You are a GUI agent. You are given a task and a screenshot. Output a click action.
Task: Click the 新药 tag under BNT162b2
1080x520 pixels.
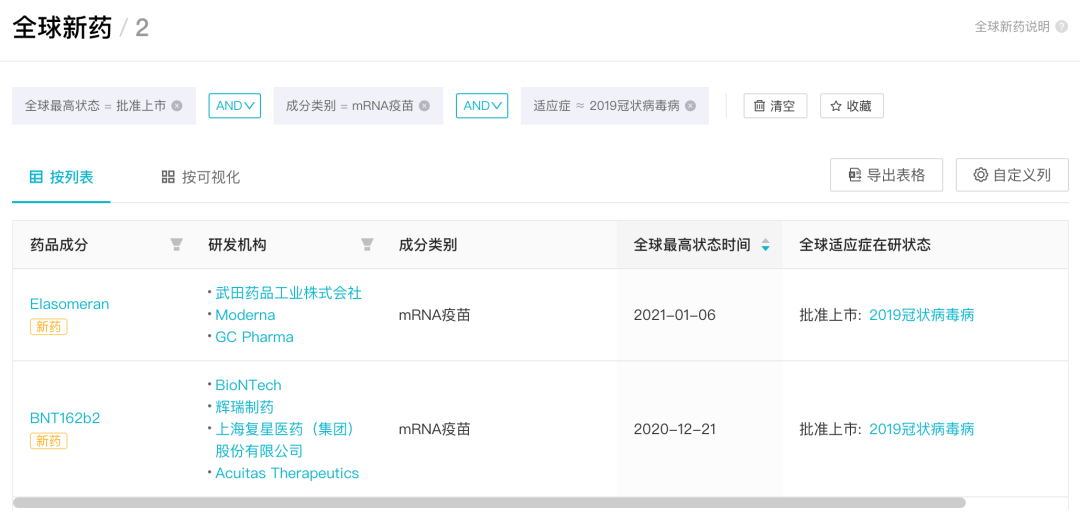tap(48, 441)
